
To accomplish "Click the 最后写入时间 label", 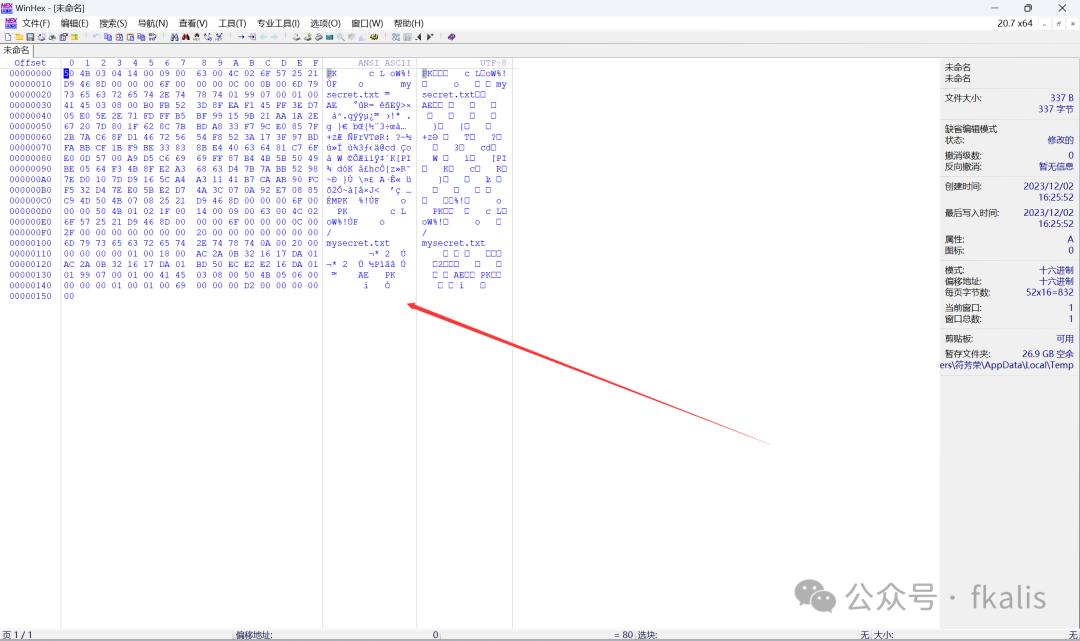I will 972,213.
